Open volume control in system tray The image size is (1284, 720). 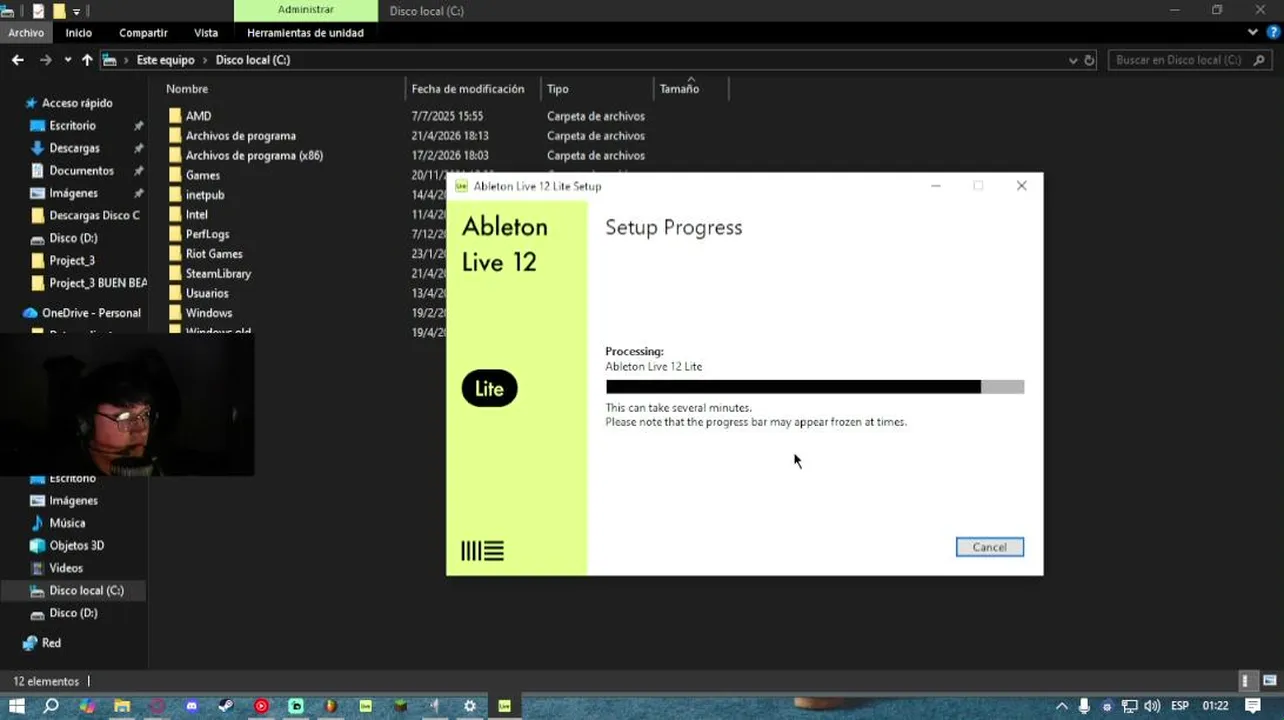click(x=1151, y=706)
